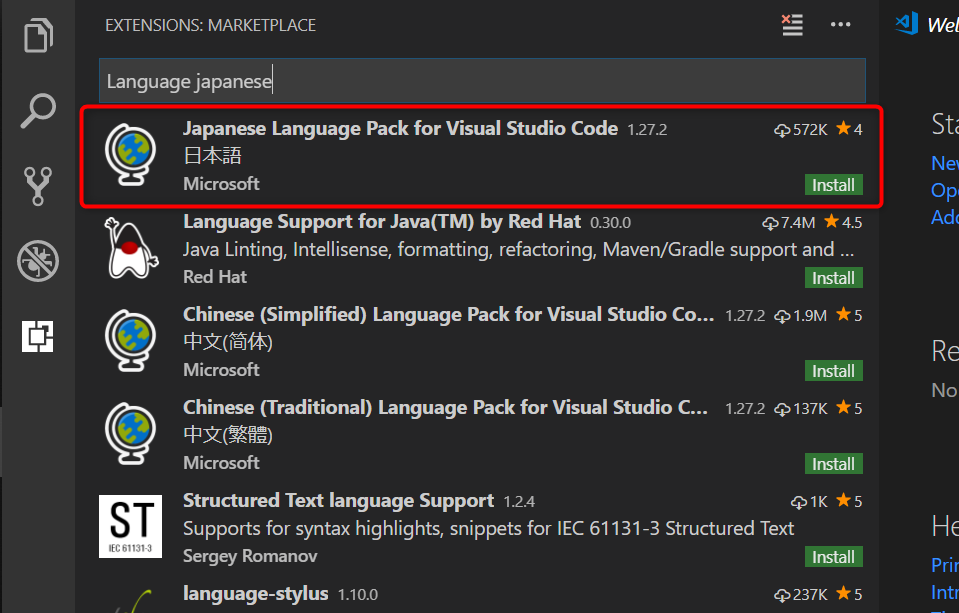Viewport: 959px width, 613px height.
Task: Click the Java Duke mascot icon
Action: [x=130, y=248]
